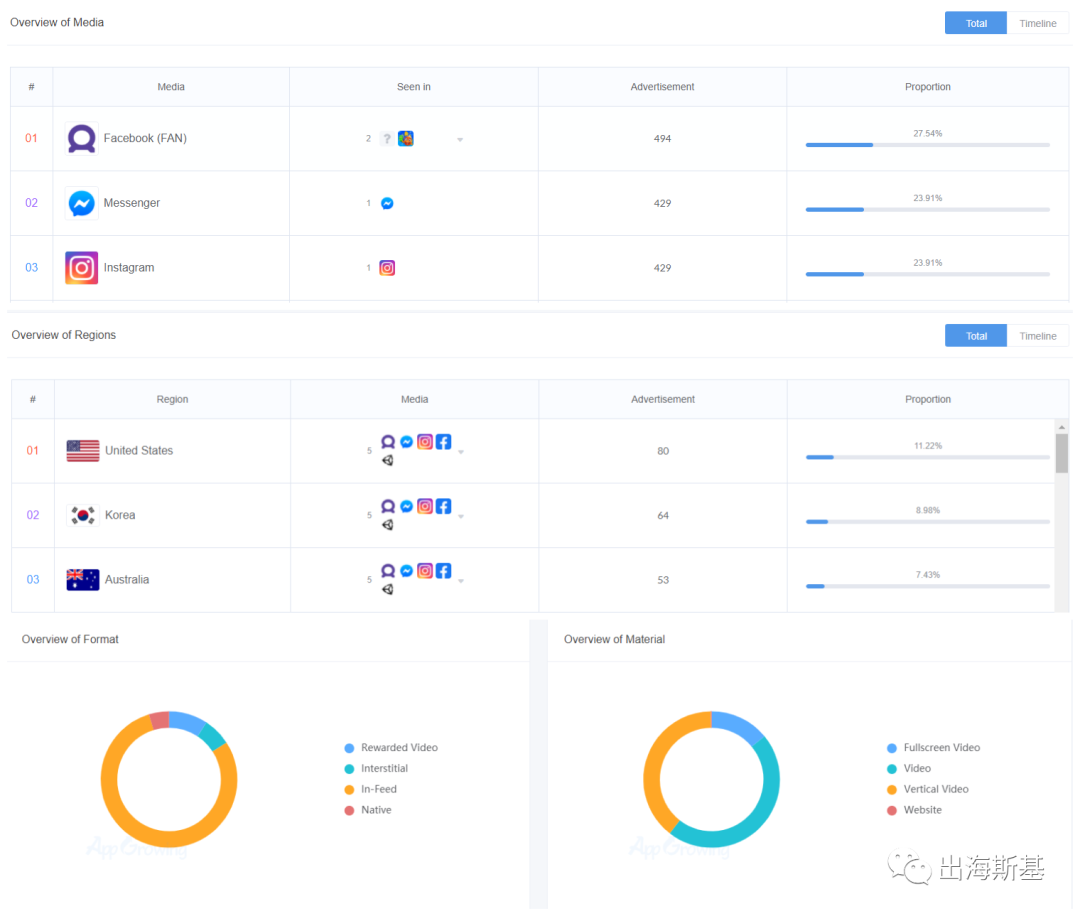Click Unity icon in Korea media row

(x=388, y=525)
